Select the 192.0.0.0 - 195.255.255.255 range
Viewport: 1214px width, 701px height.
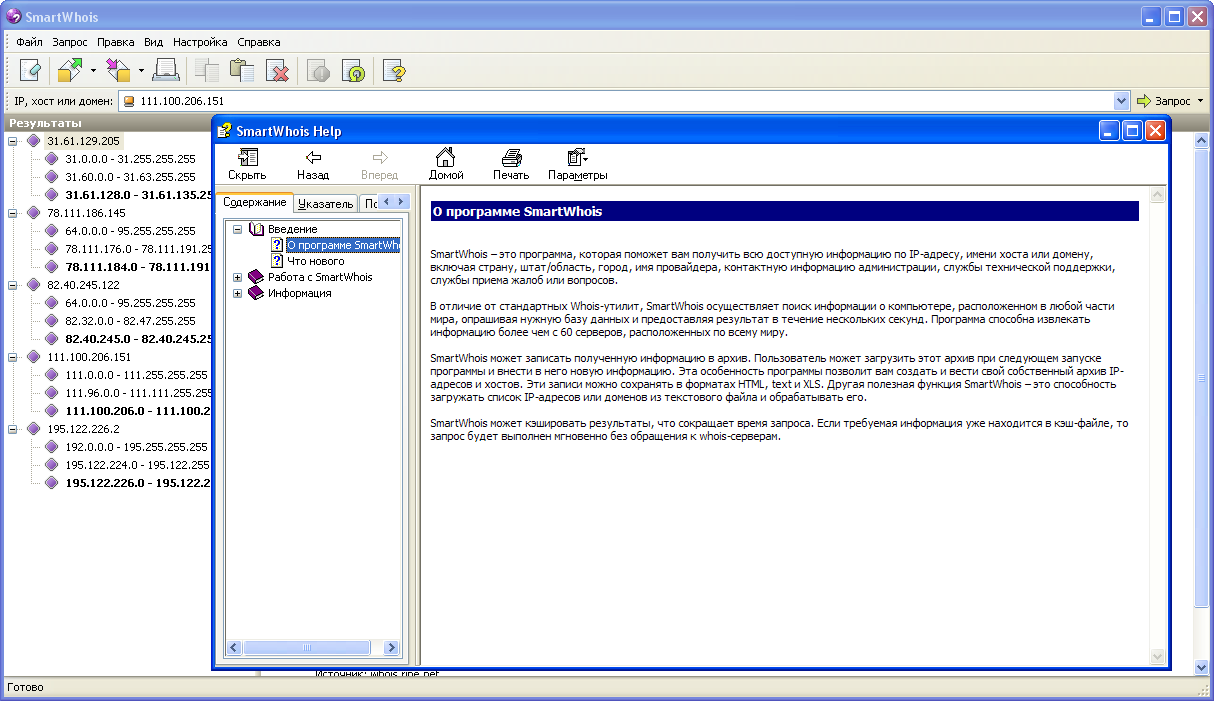click(x=136, y=447)
